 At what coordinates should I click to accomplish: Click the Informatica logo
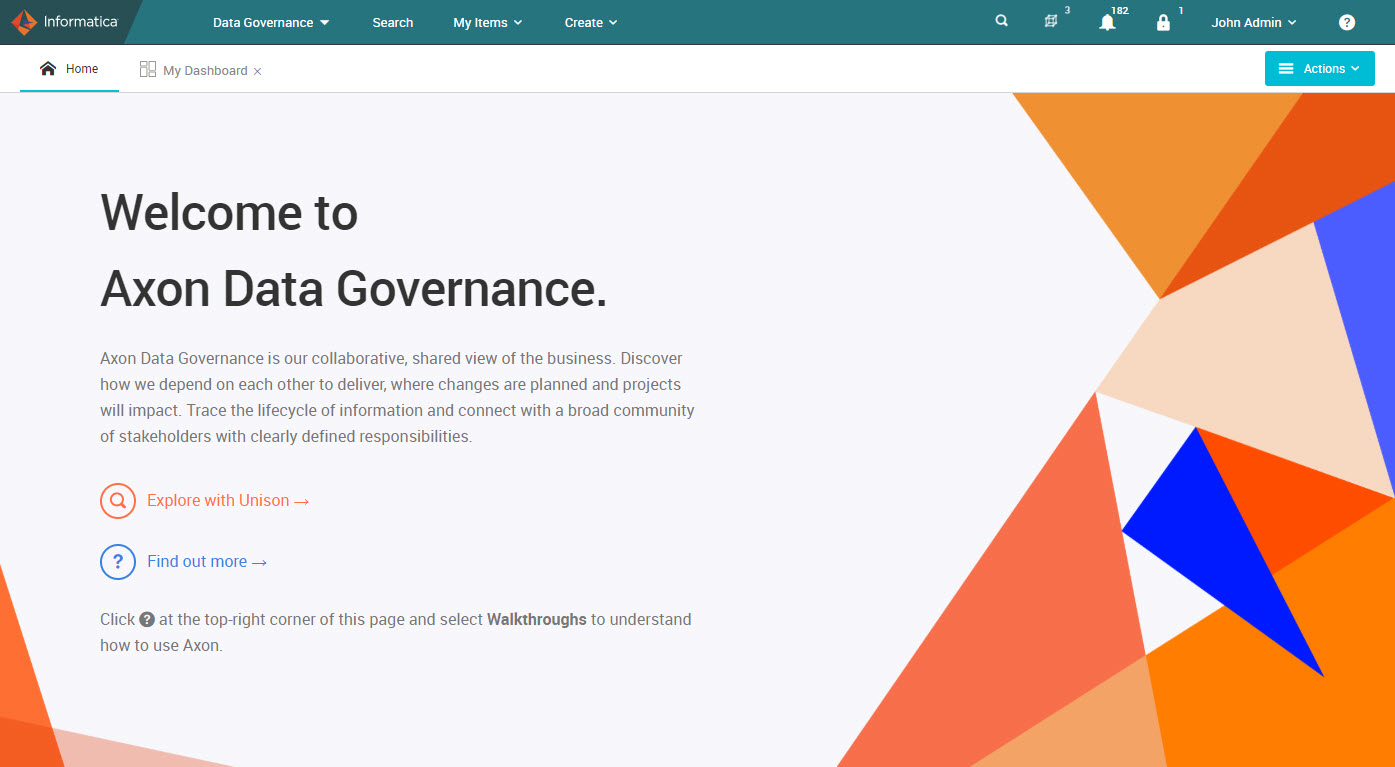pyautogui.click(x=64, y=22)
